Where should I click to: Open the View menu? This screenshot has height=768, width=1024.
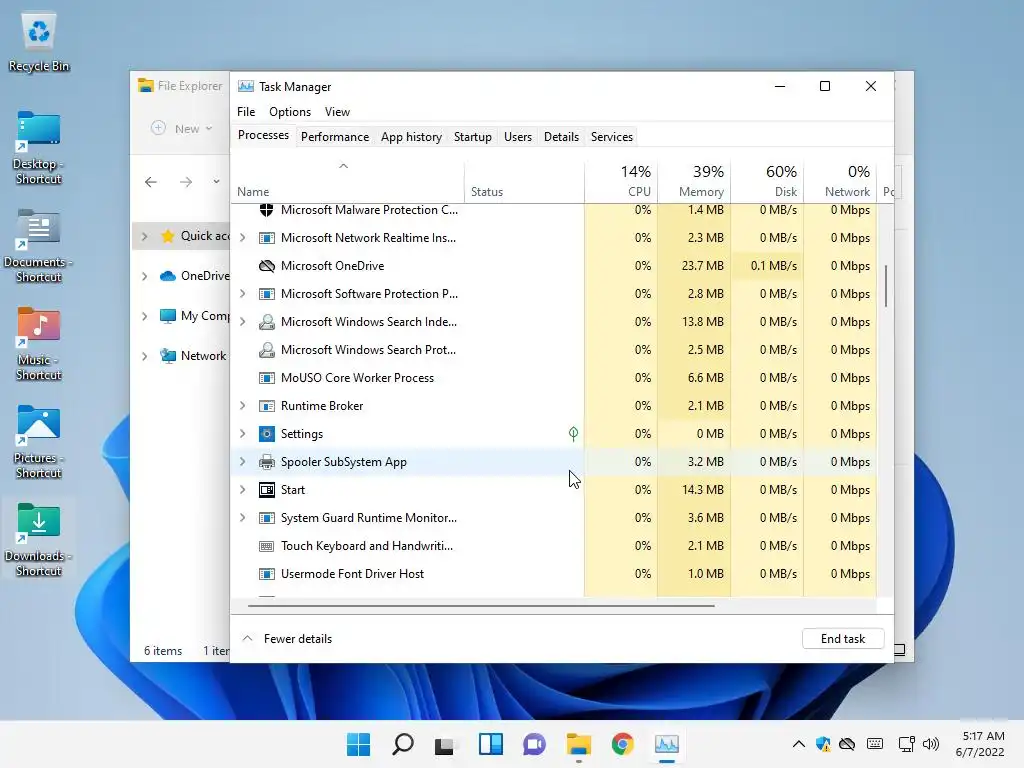[x=338, y=112]
